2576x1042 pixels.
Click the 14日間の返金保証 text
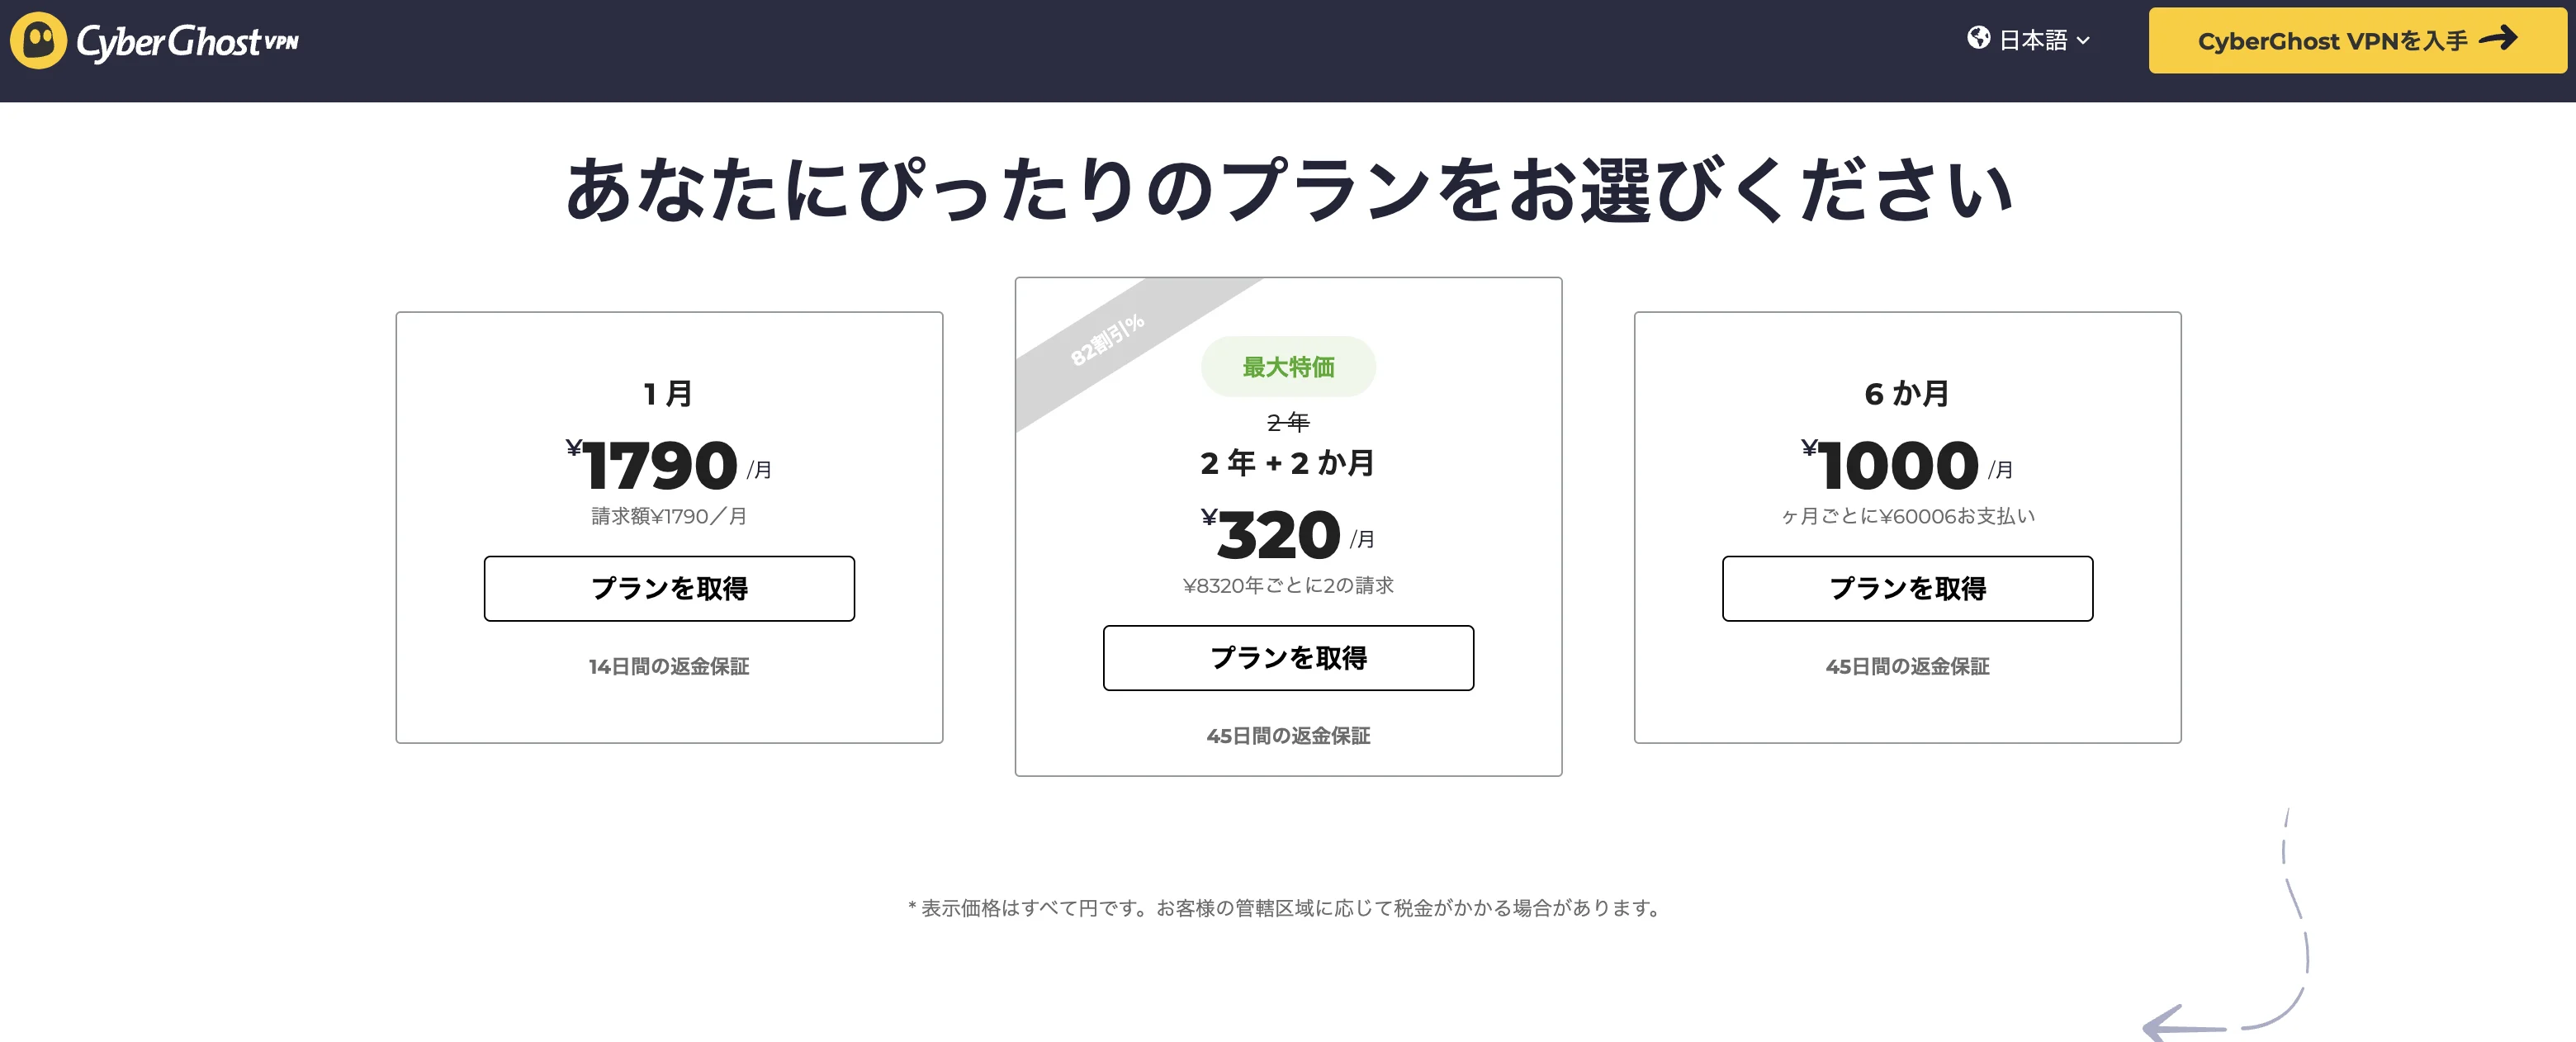pyautogui.click(x=669, y=666)
